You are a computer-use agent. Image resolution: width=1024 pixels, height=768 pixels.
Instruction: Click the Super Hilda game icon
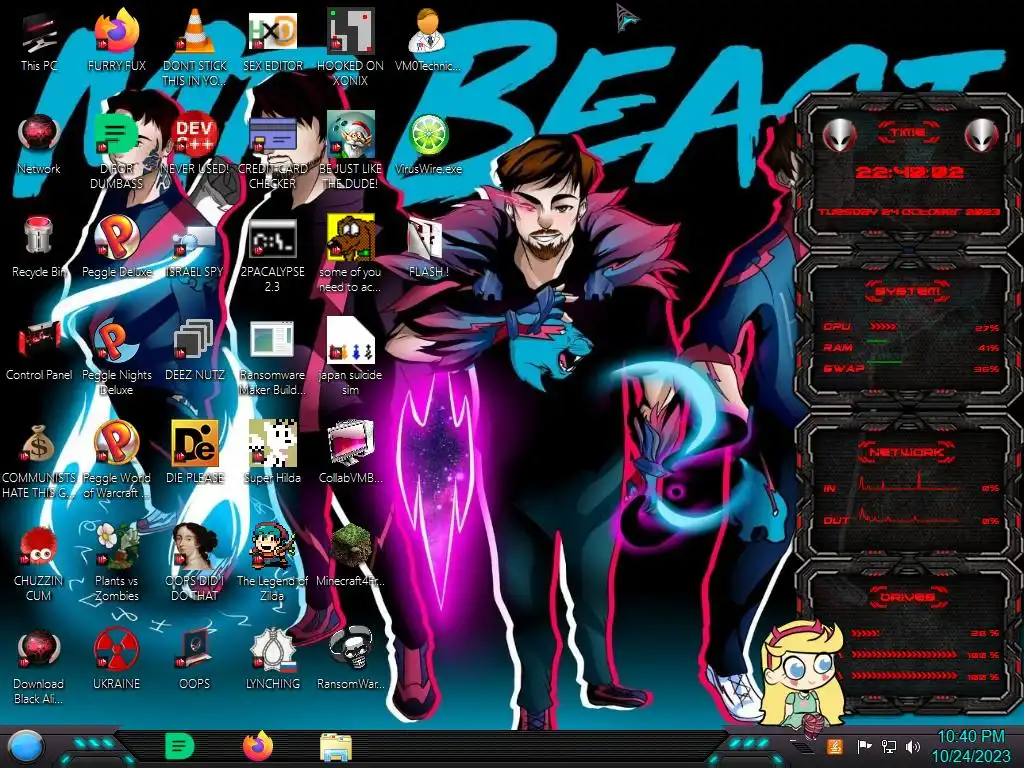[272, 444]
